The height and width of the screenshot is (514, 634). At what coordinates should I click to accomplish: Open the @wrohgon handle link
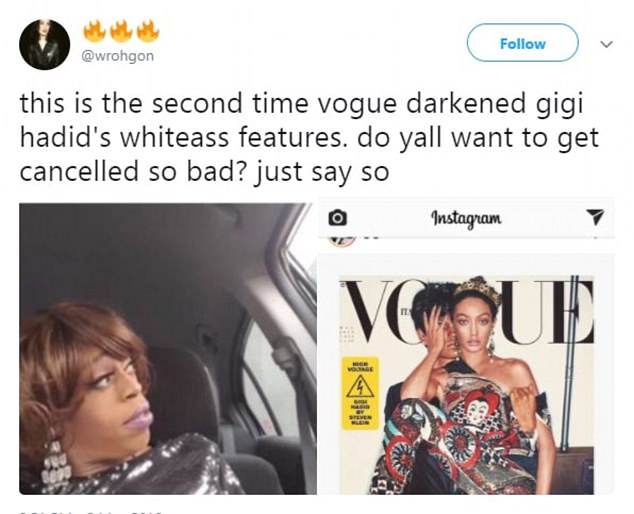tap(118, 56)
